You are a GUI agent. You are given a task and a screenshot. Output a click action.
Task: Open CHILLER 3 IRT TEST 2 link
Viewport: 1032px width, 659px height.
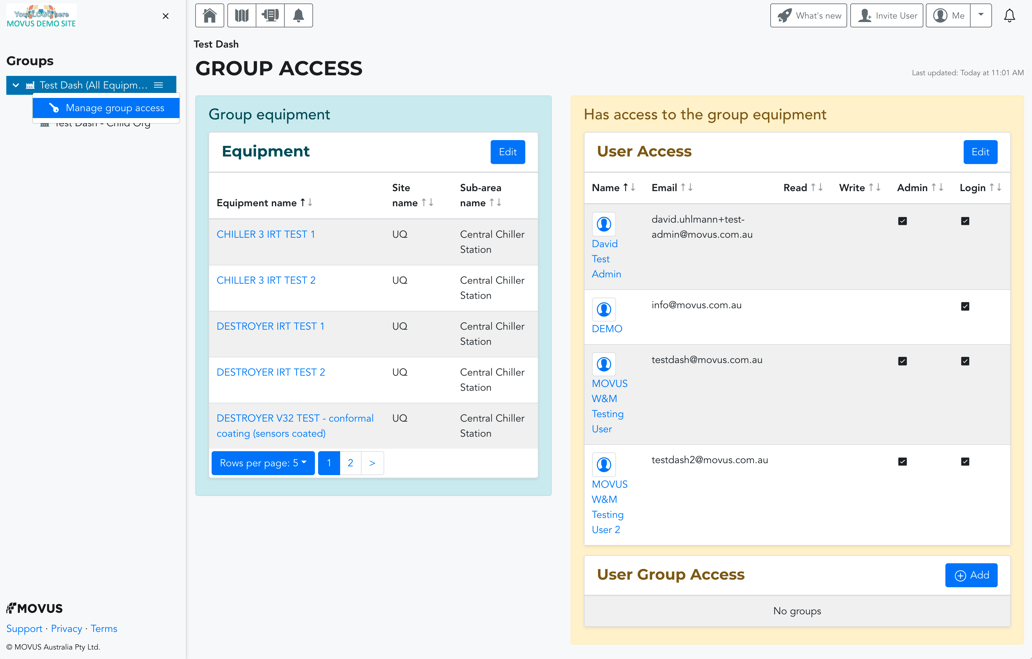tap(266, 280)
